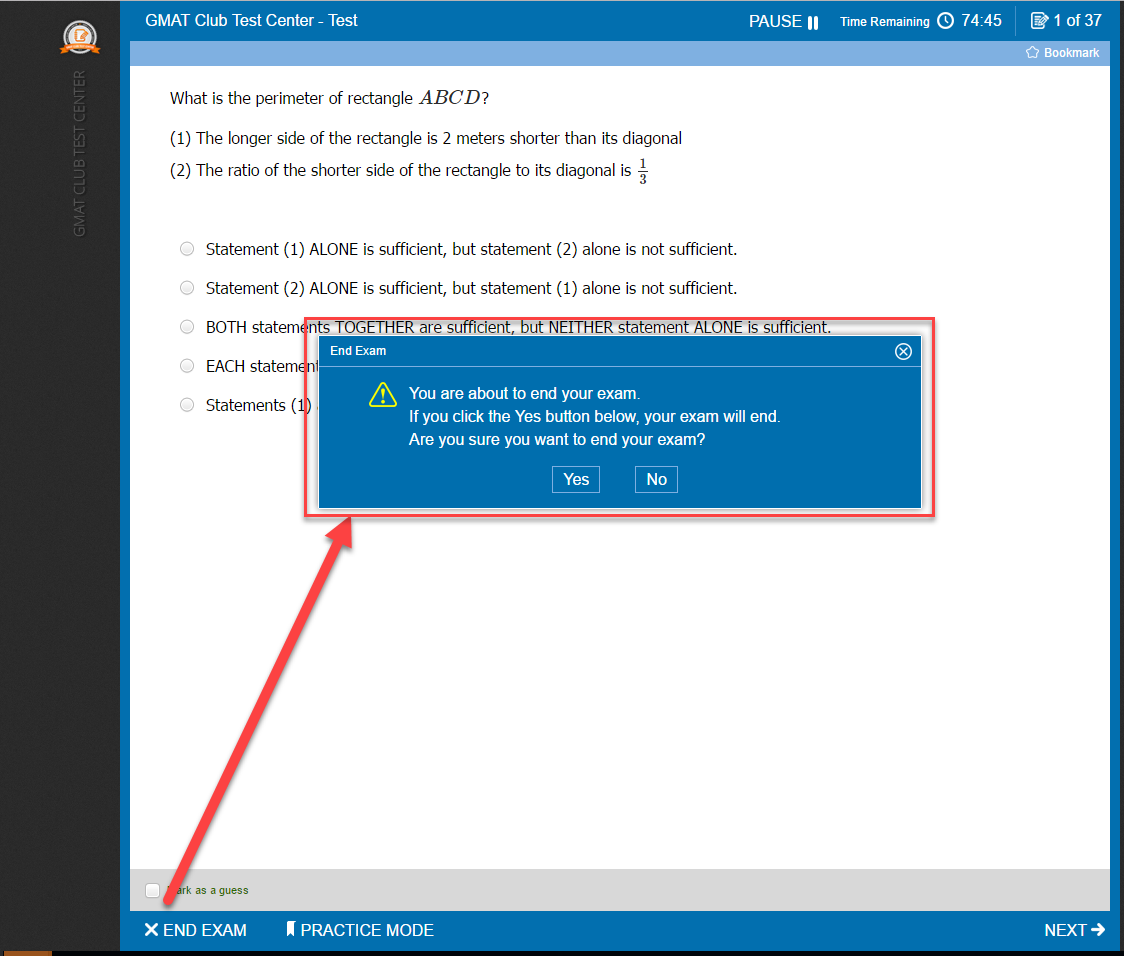The image size is (1124, 956).
Task: Select 'EACH statement' radio option
Action: click(187, 366)
